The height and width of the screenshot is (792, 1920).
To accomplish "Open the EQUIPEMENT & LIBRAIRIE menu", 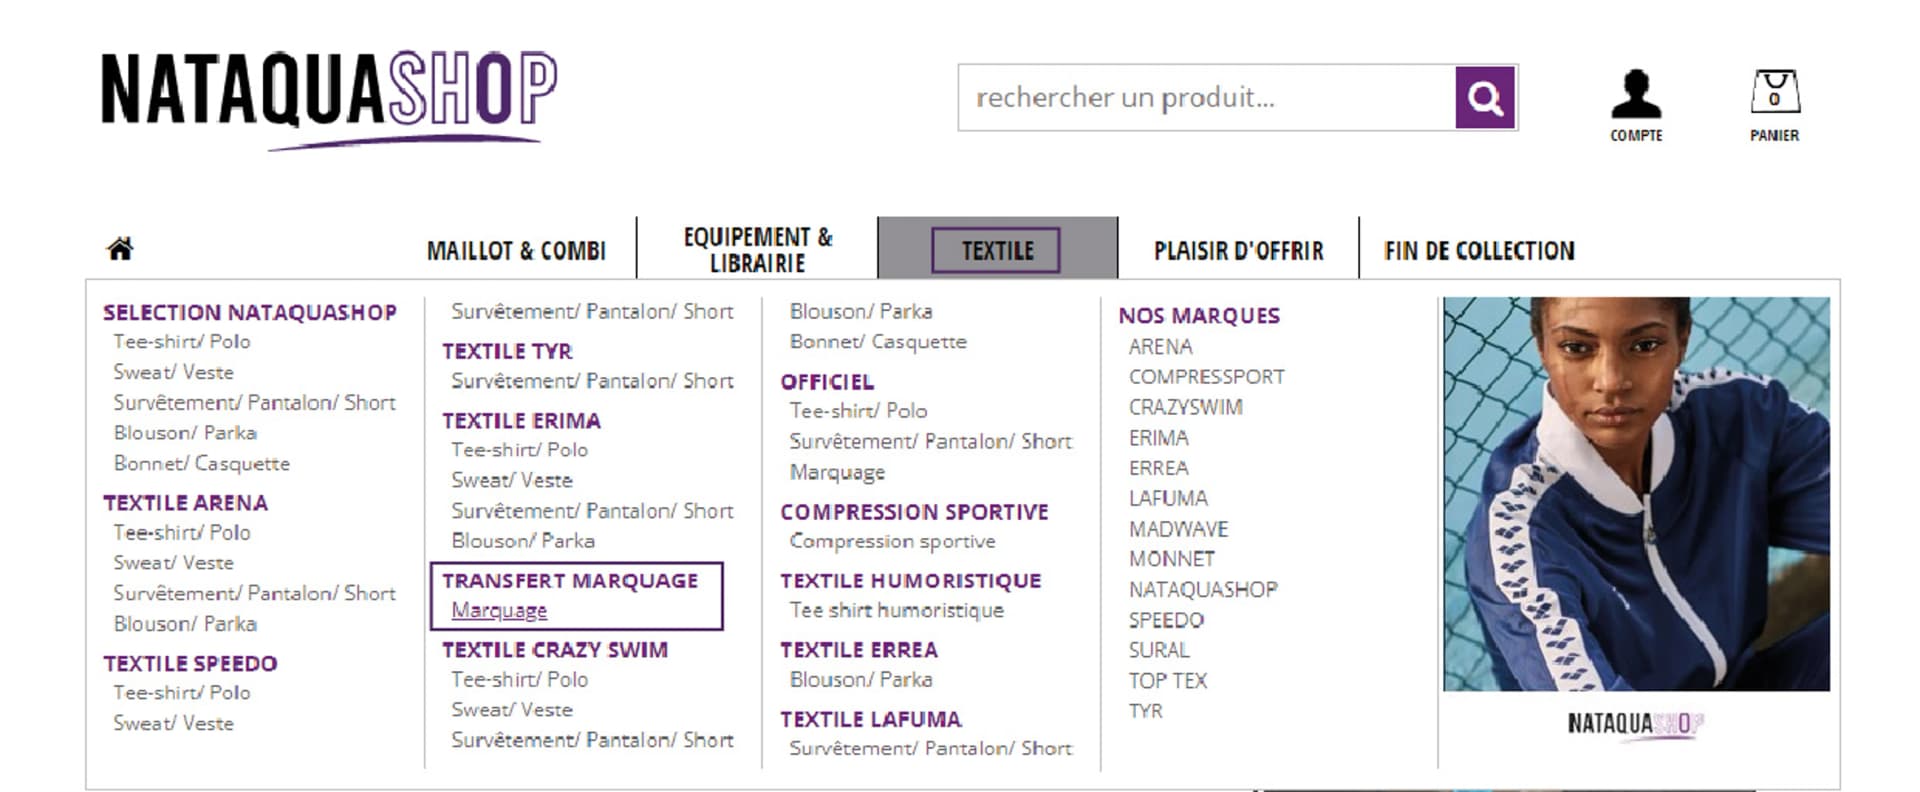I will (x=756, y=249).
